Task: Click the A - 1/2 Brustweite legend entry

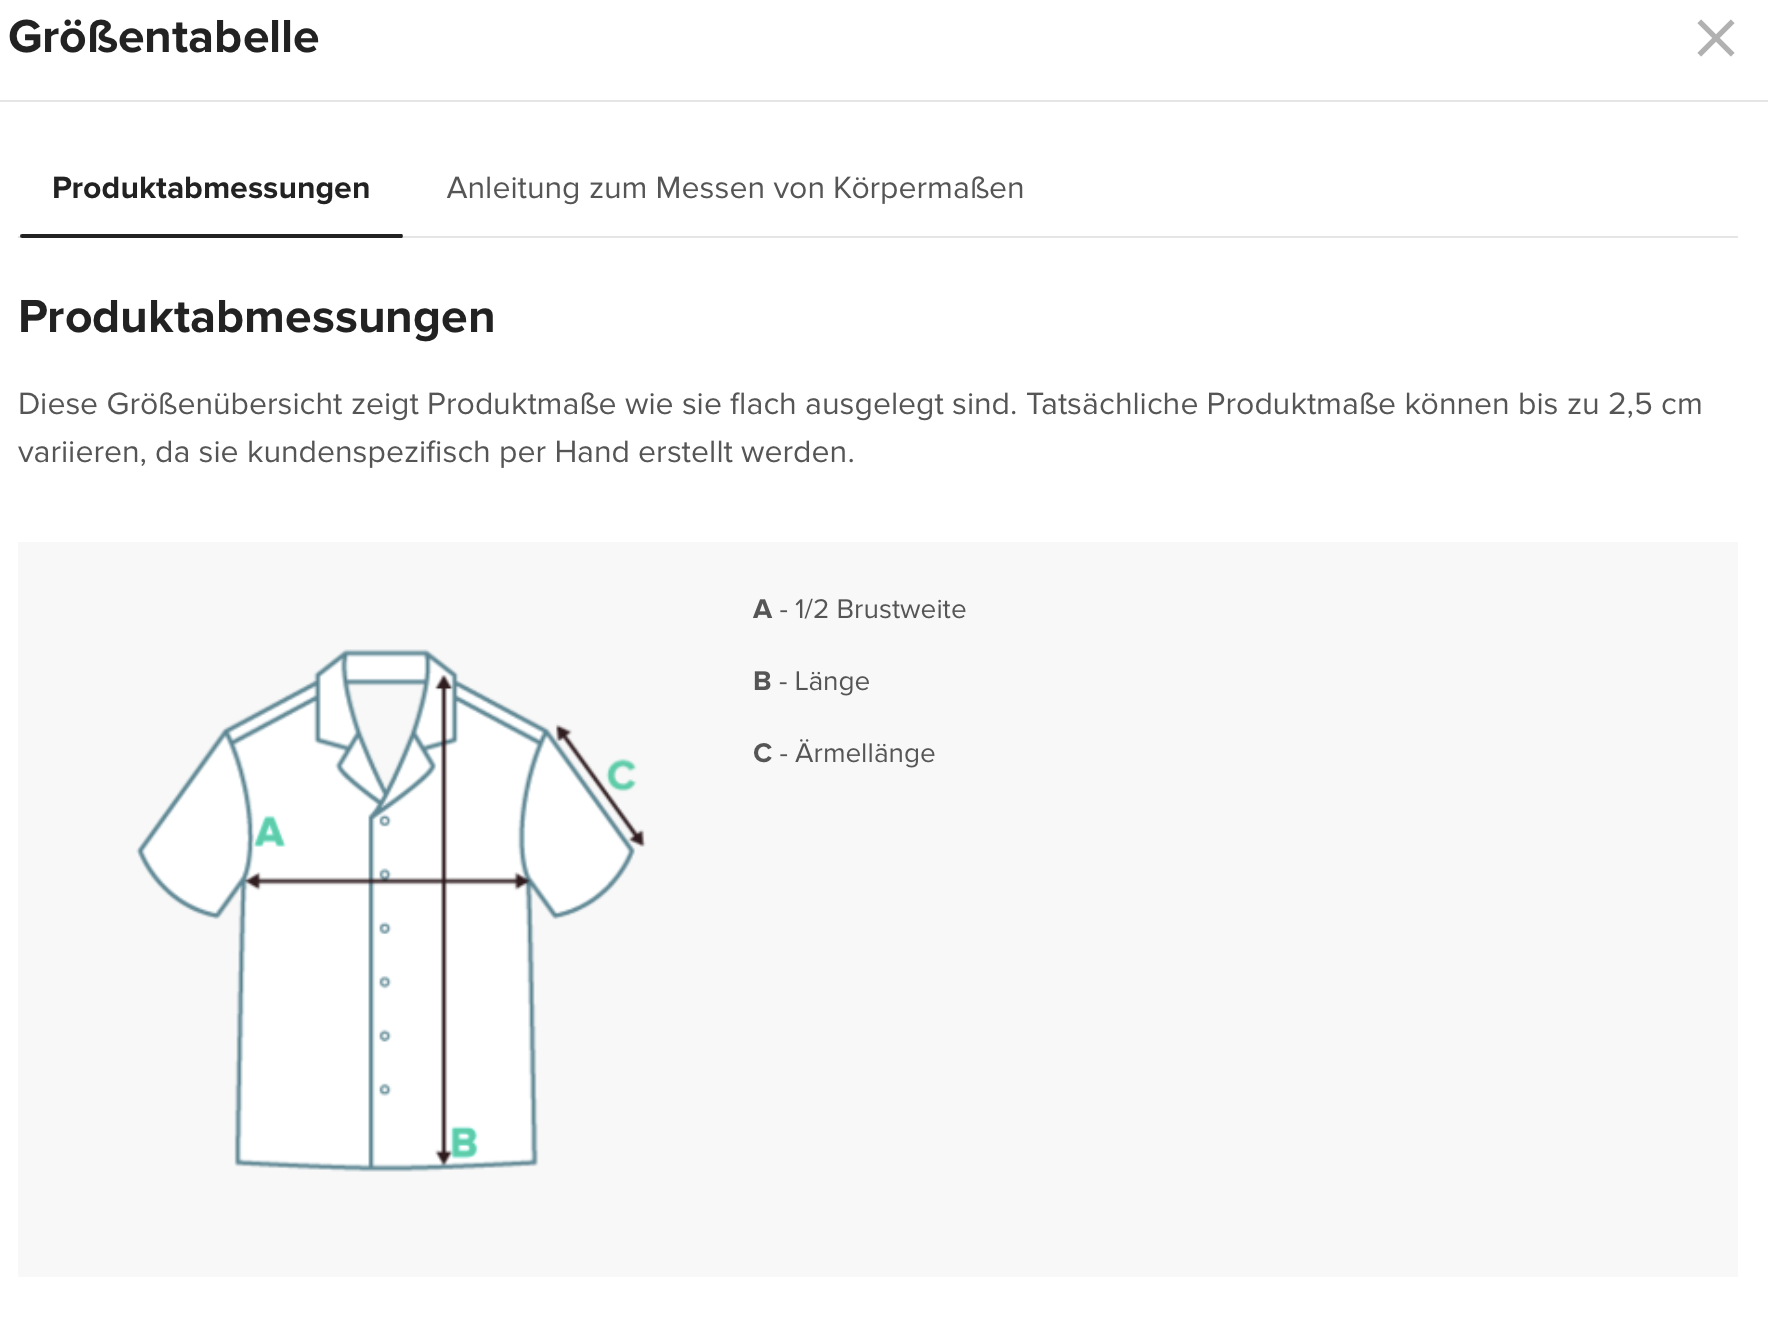Action: tap(859, 609)
